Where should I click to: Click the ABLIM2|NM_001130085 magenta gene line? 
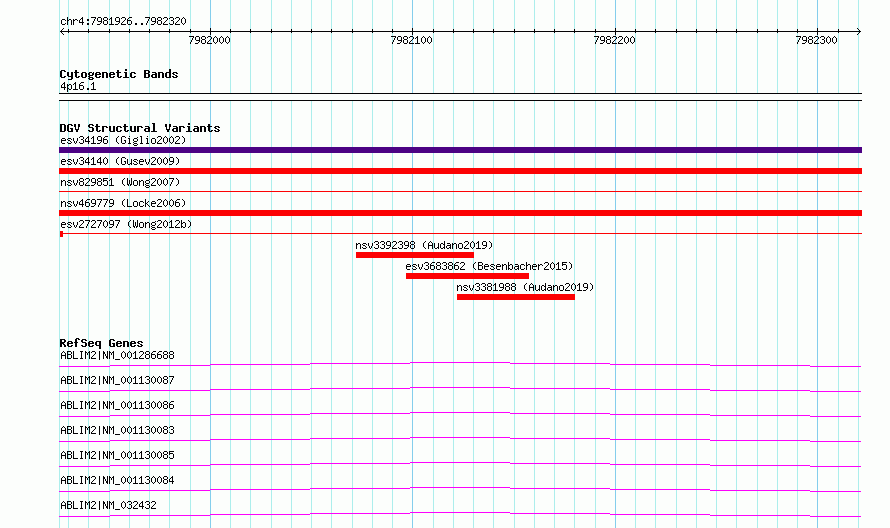pos(460,464)
